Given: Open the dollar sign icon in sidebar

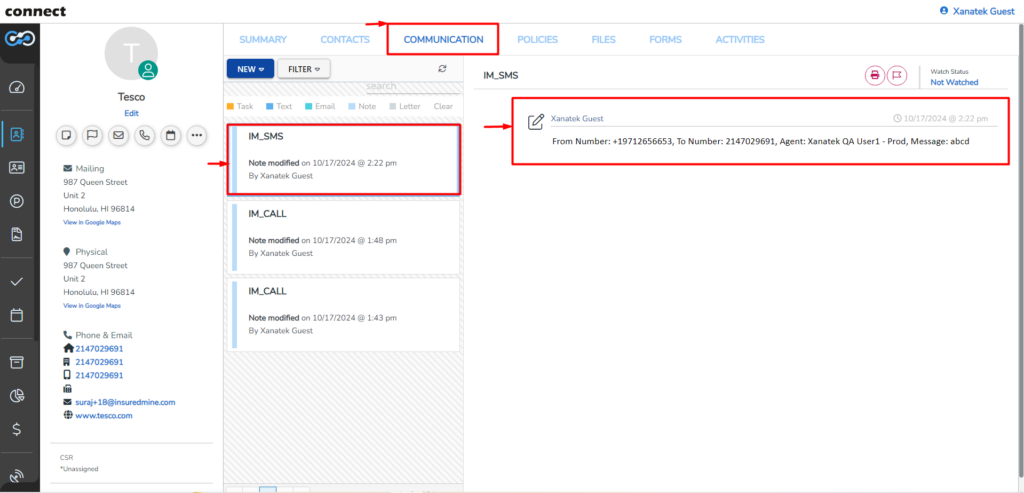Looking at the screenshot, I should pos(17,429).
